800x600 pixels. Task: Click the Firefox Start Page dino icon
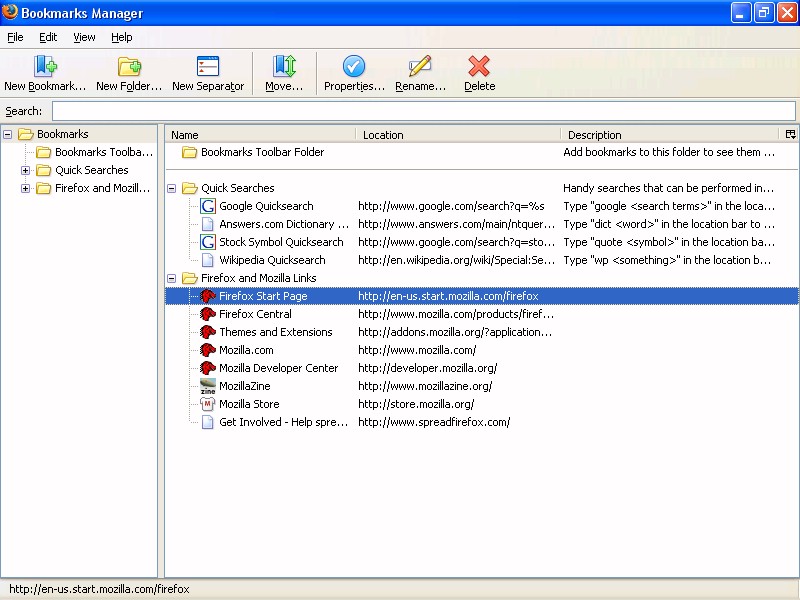click(x=208, y=296)
